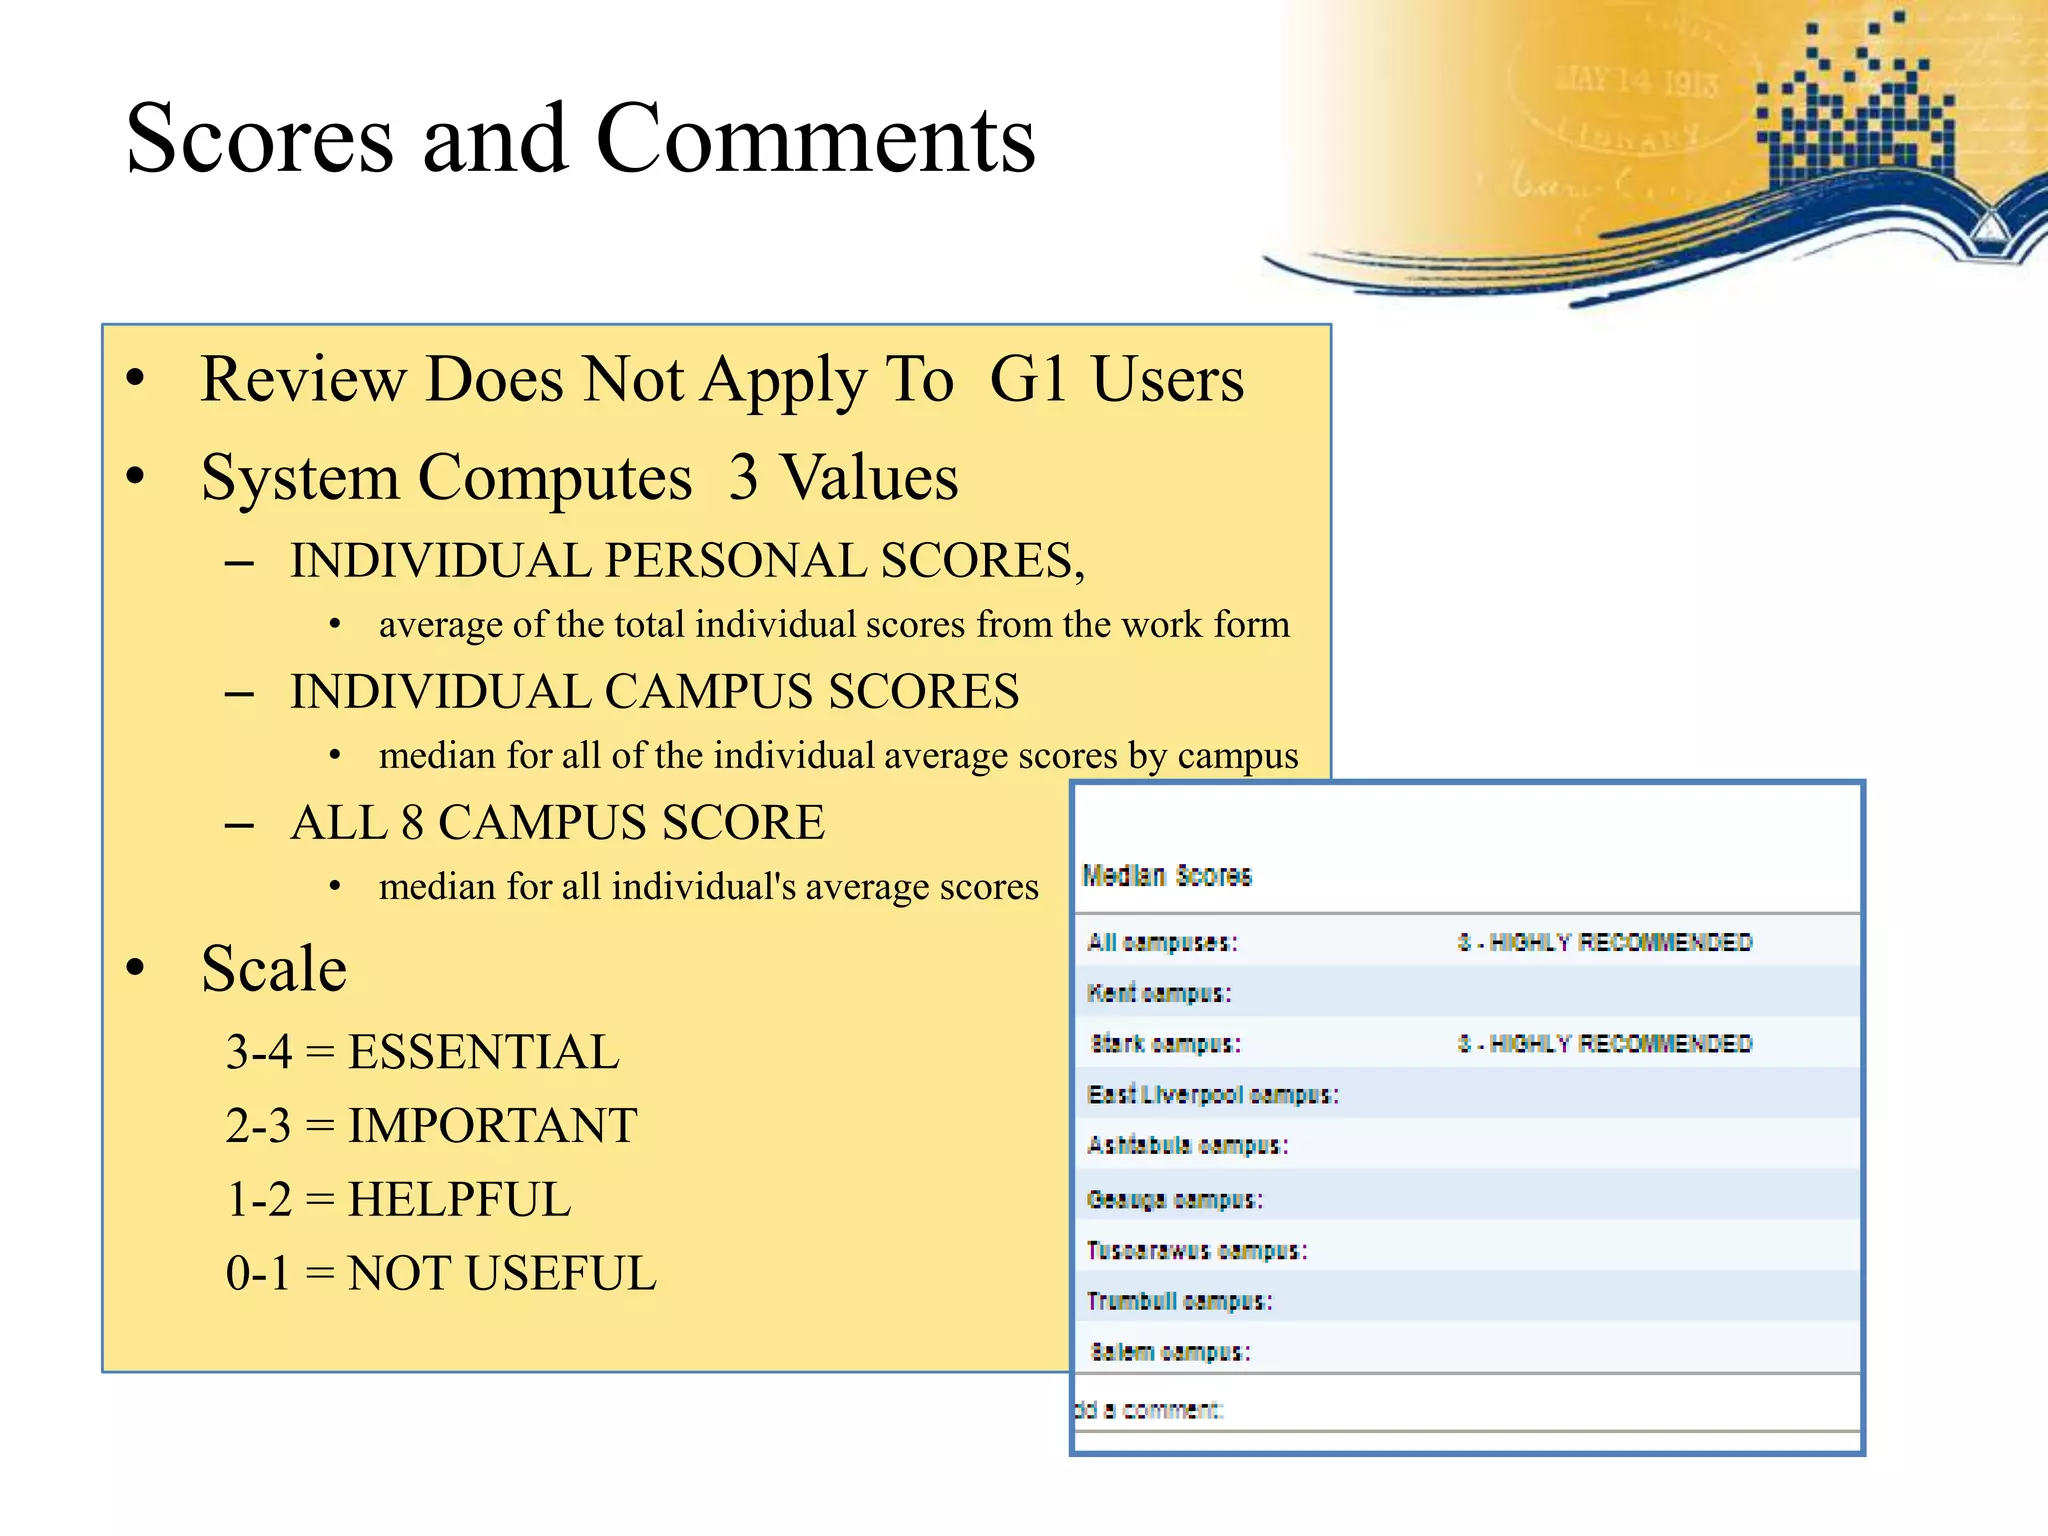Image resolution: width=2048 pixels, height=1536 pixels.
Task: Click '3 - HIGHLY RECOMMENDED' value for Stark campus
Action: pyautogui.click(x=1605, y=1044)
